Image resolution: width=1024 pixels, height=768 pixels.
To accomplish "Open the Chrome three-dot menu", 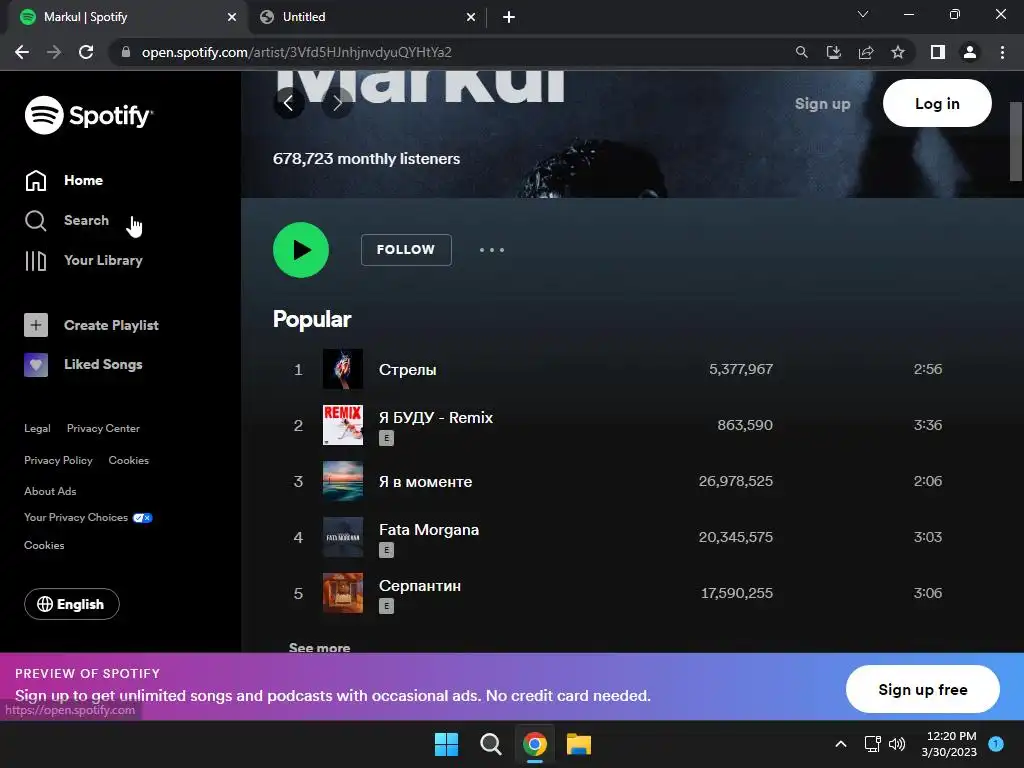I will tap(1002, 52).
